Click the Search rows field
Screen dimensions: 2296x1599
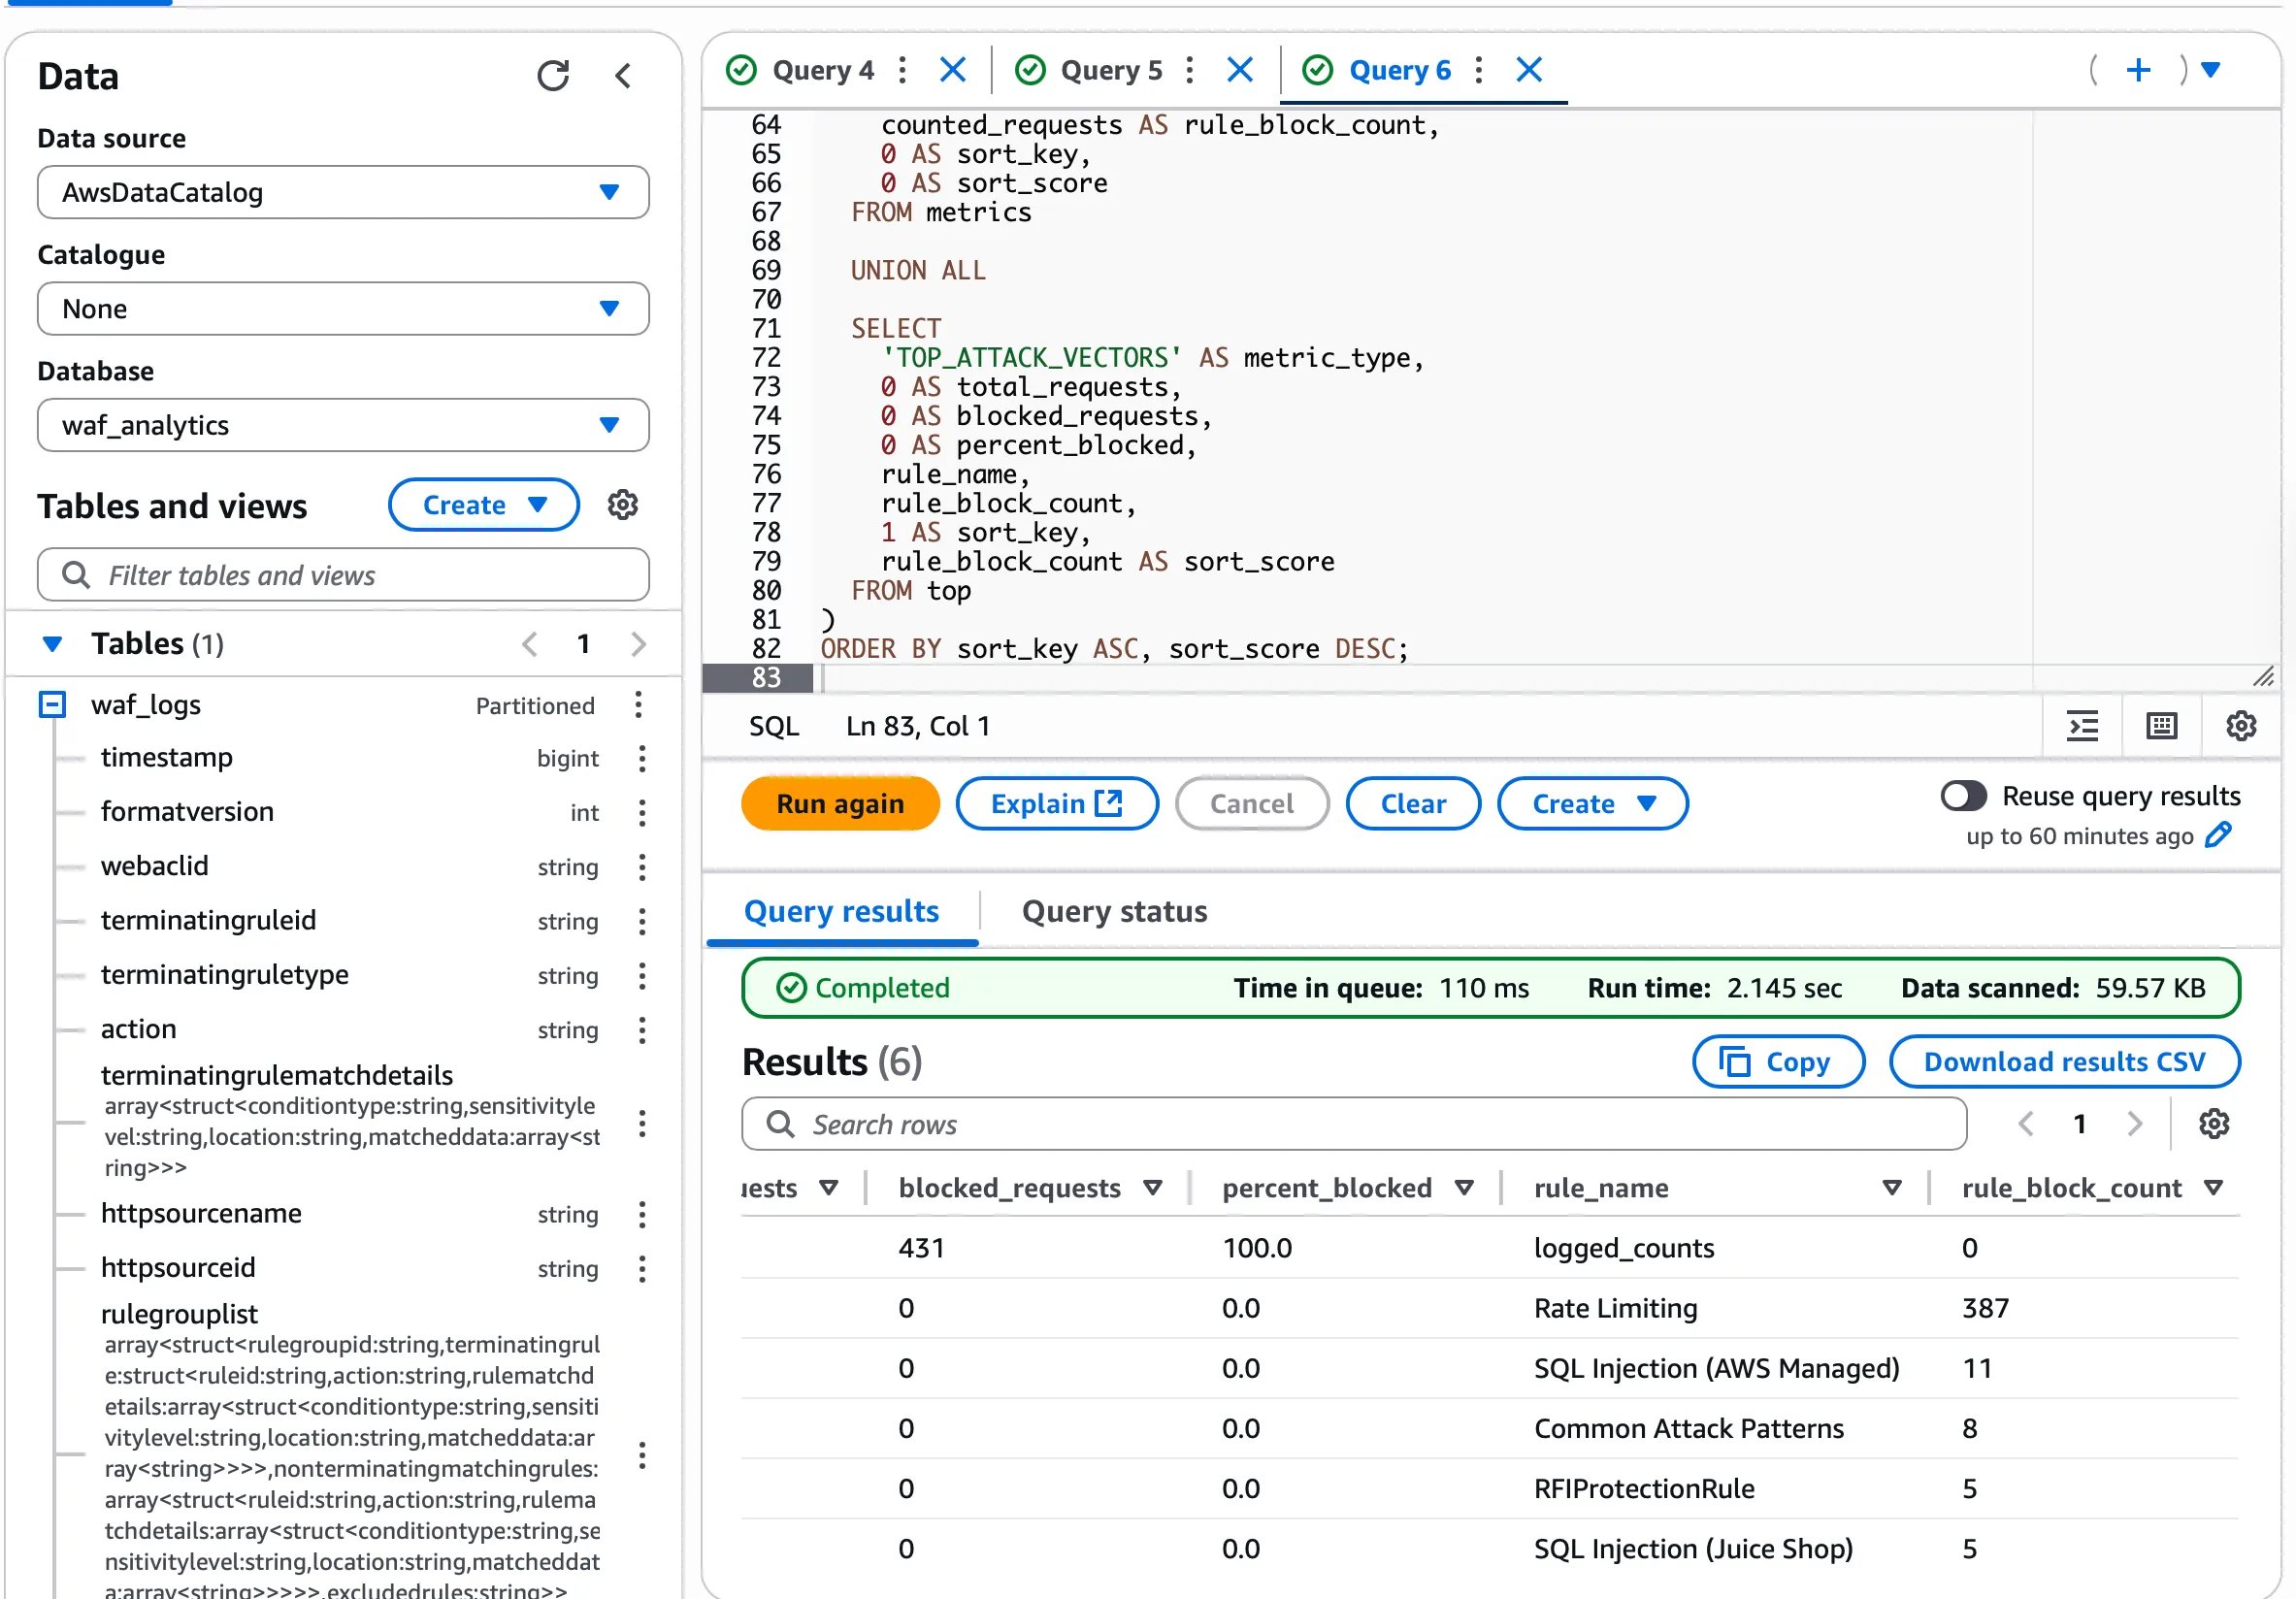[1354, 1123]
